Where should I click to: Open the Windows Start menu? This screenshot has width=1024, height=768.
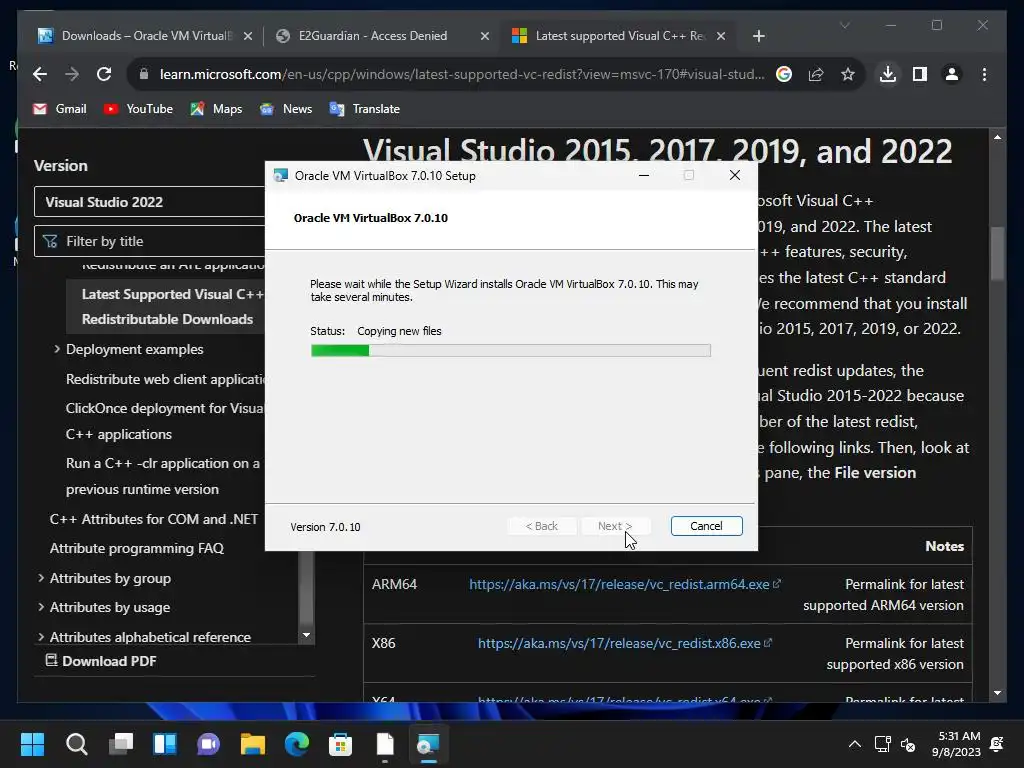point(32,744)
